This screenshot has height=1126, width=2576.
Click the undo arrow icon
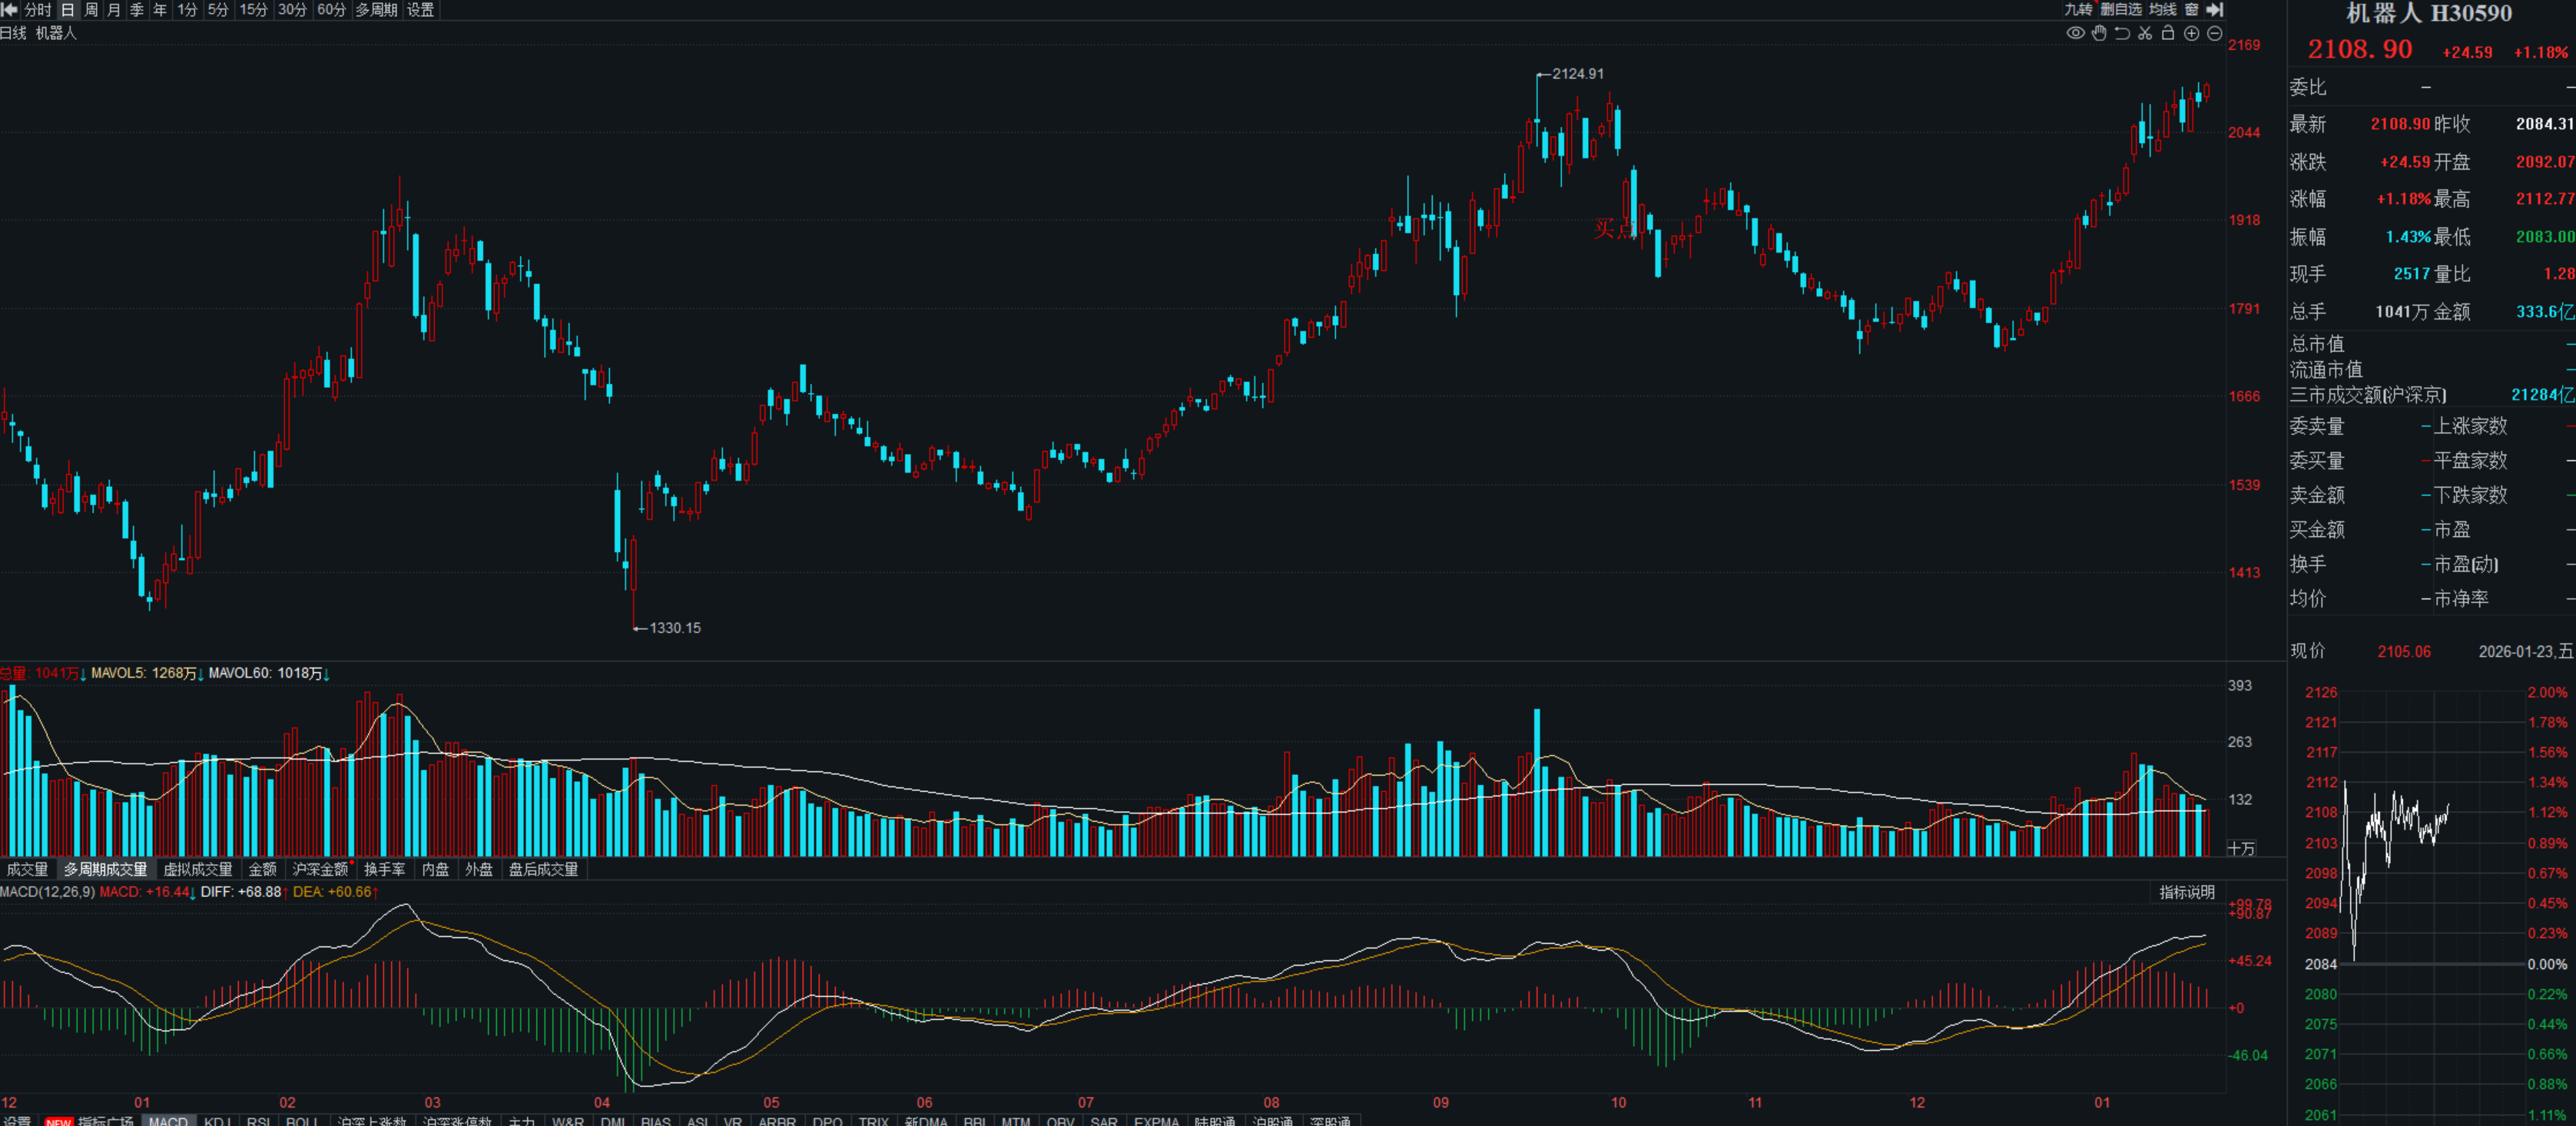click(x=2122, y=33)
